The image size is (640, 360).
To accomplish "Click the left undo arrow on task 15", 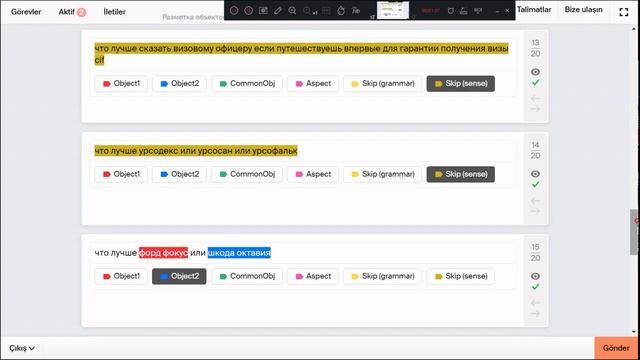I will [x=535, y=302].
